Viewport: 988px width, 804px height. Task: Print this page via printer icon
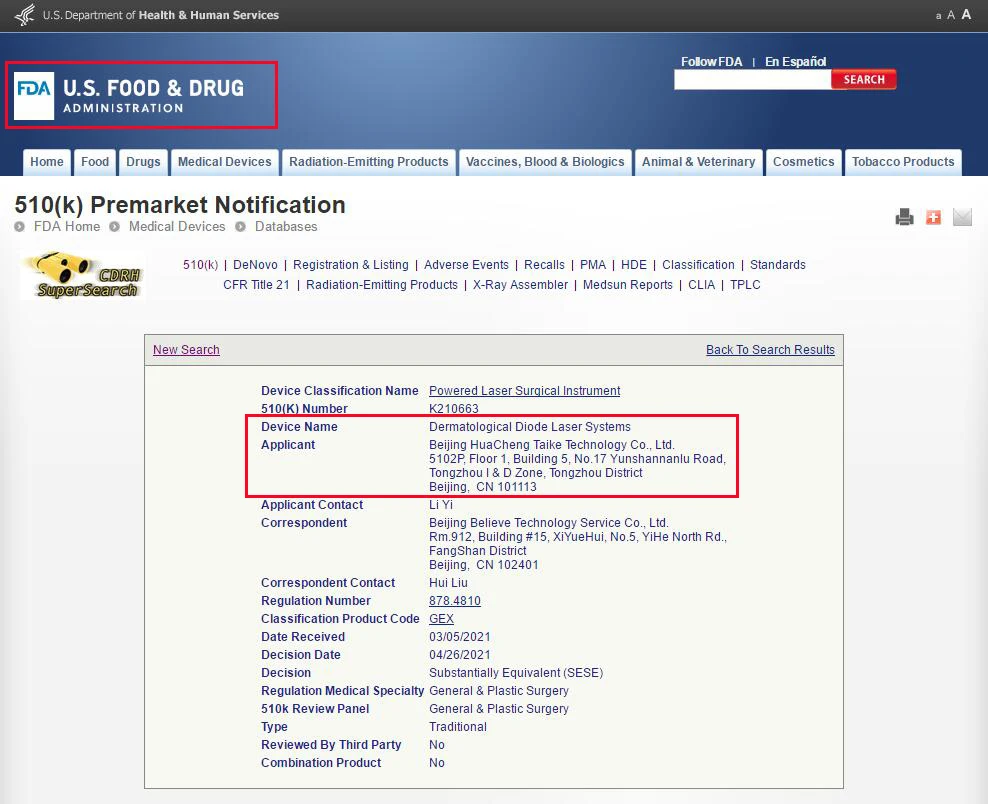904,217
